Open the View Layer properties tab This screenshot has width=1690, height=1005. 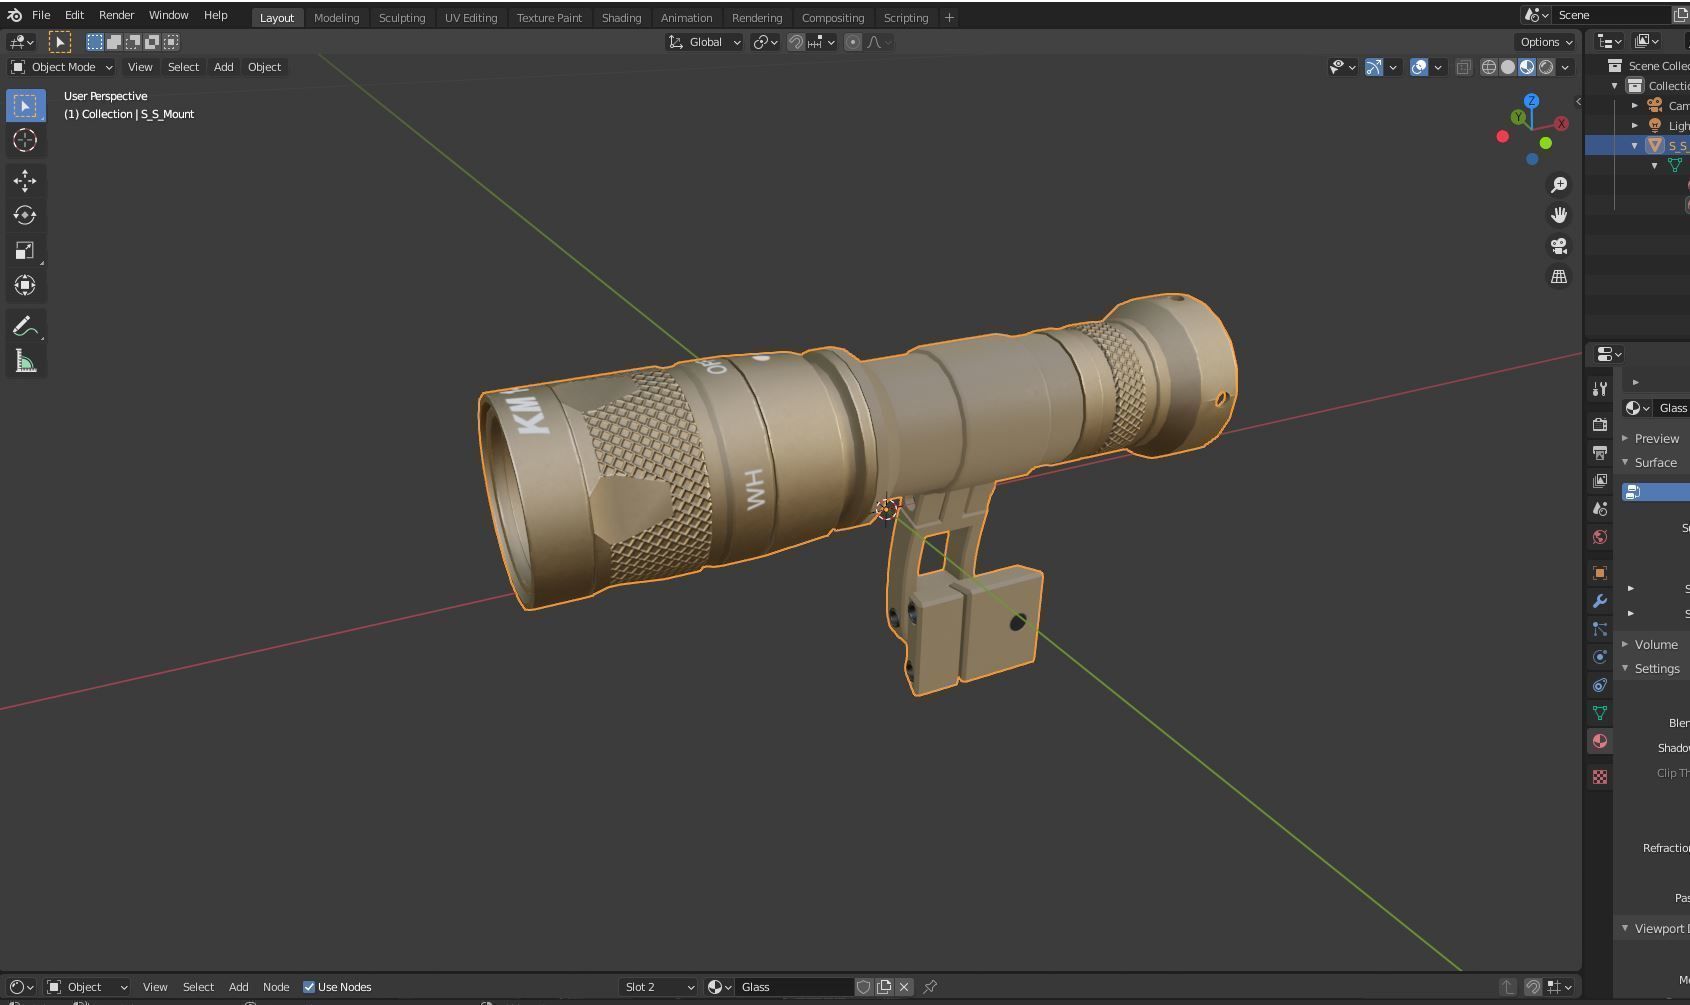(x=1600, y=481)
